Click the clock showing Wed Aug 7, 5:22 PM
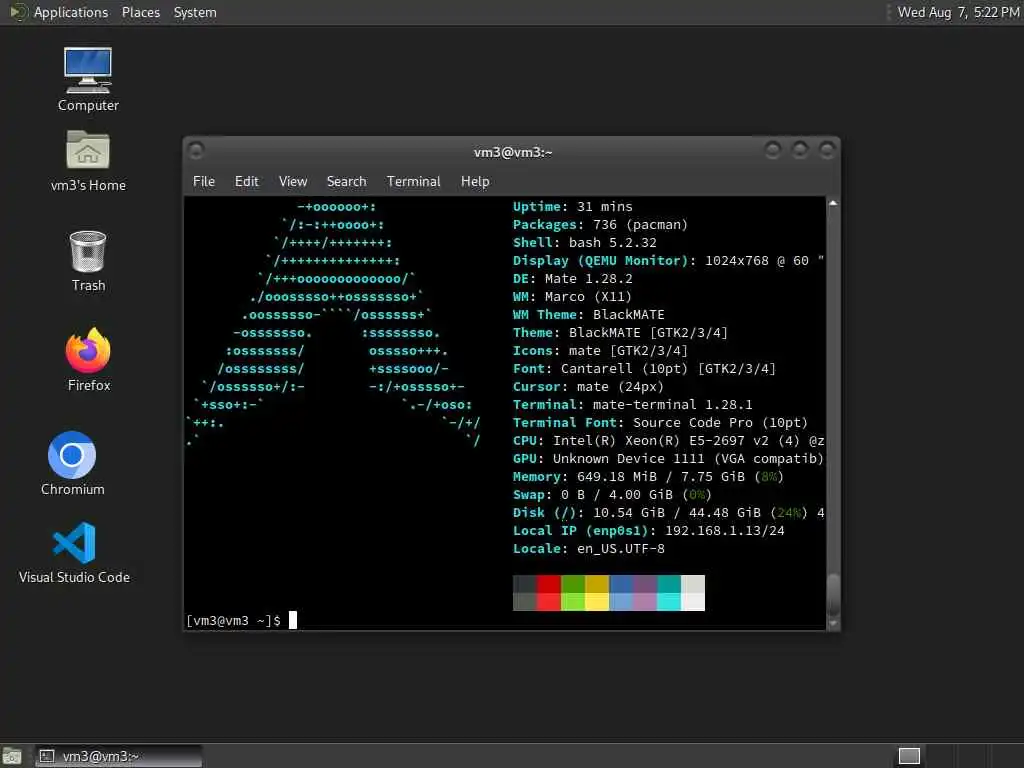1024x768 pixels. [958, 12]
